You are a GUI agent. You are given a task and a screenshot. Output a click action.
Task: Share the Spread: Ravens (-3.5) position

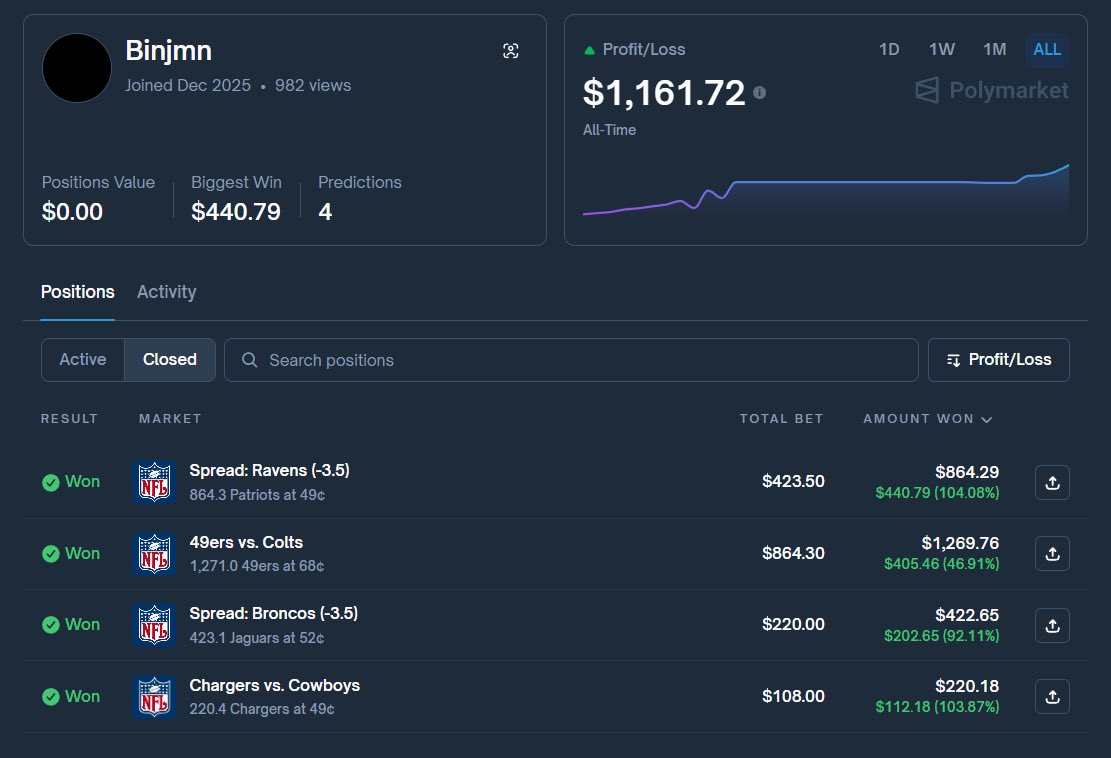[x=1052, y=482]
